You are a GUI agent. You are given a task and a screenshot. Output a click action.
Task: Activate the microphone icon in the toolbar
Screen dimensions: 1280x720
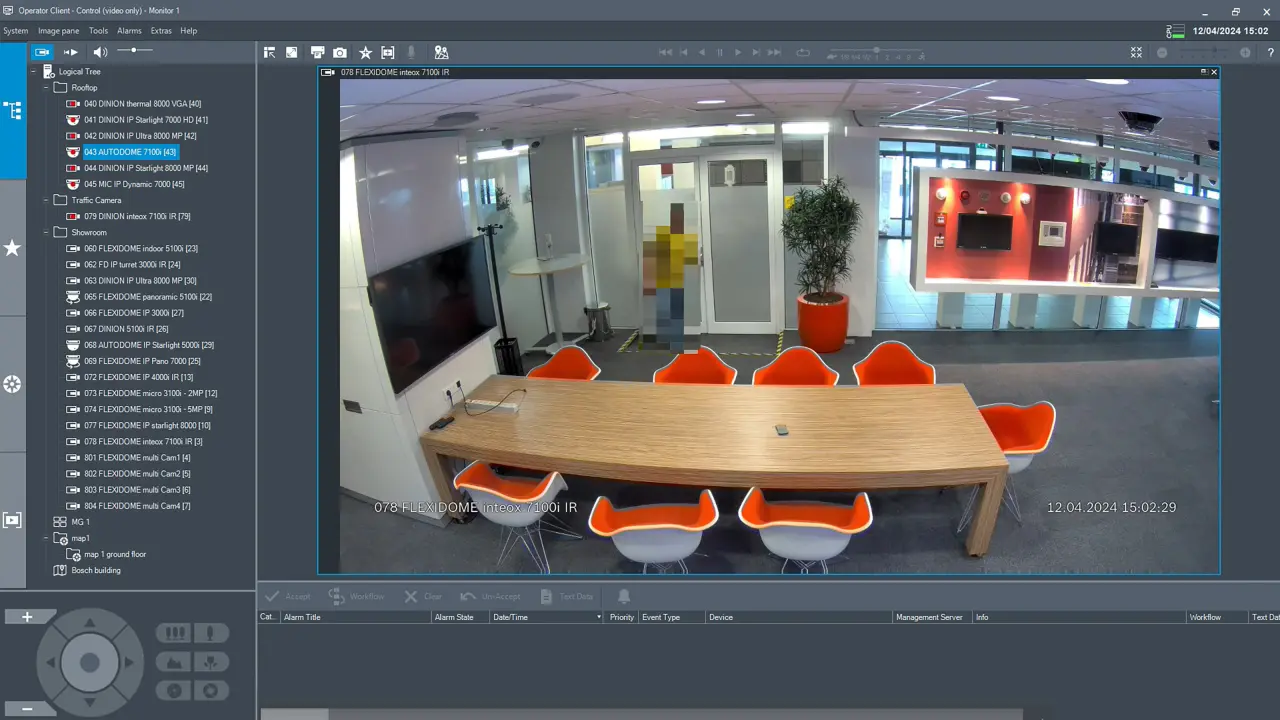pos(411,52)
